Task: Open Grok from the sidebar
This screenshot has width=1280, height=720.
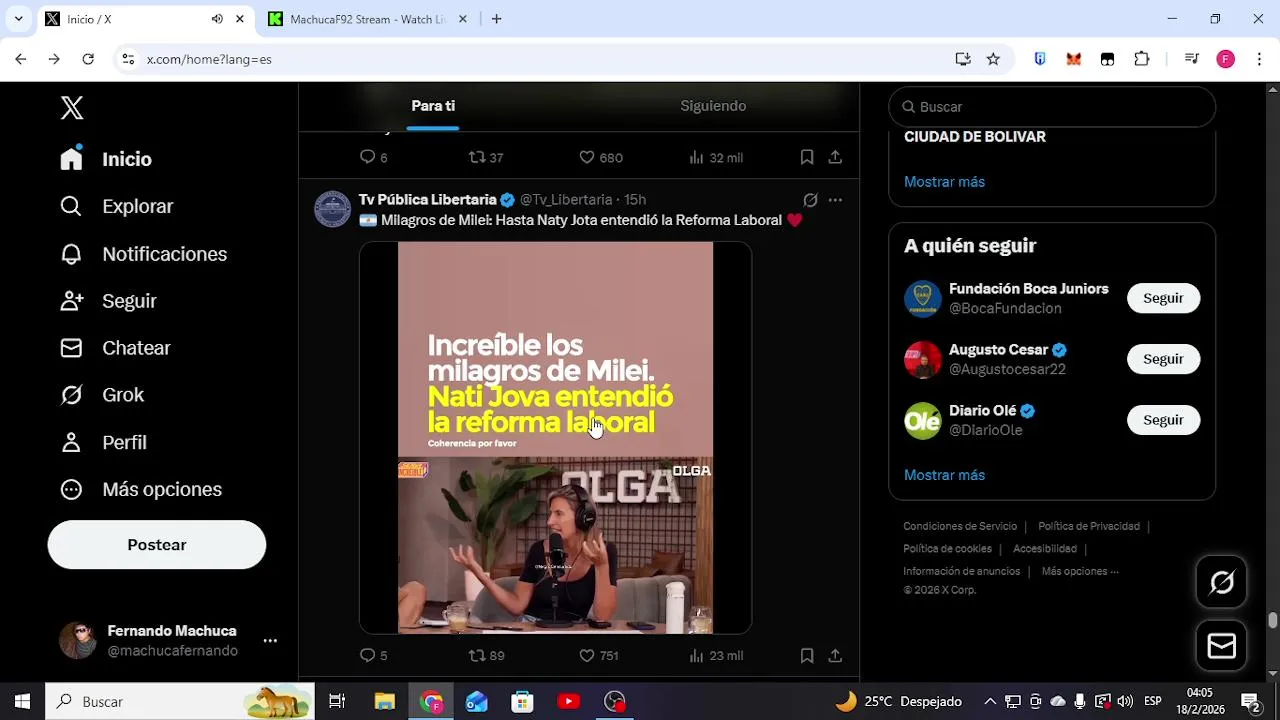Action: (x=102, y=395)
